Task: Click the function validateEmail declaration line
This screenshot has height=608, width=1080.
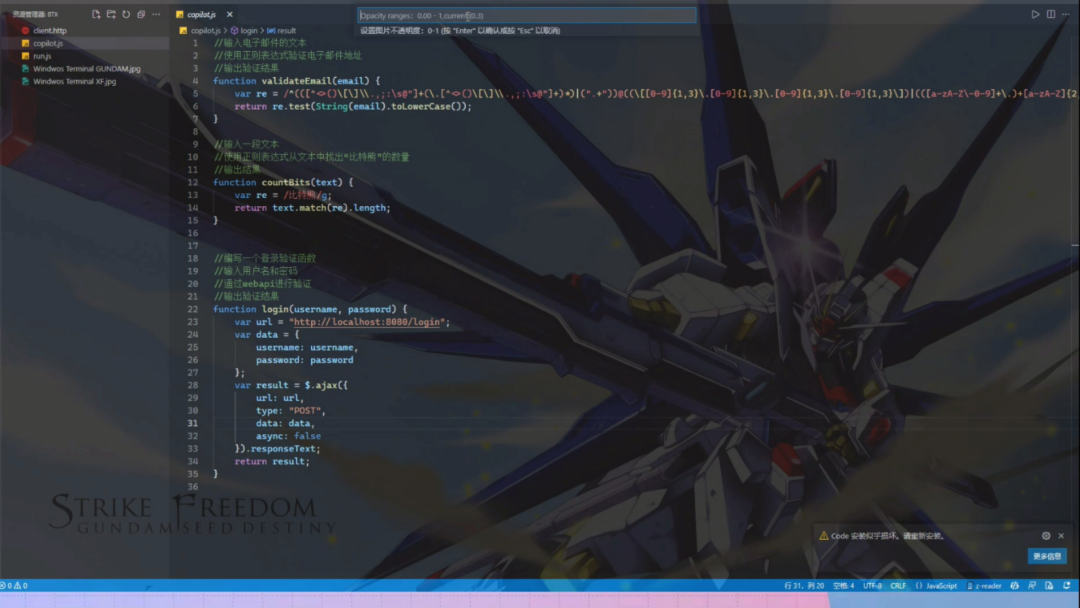Action: coord(296,81)
